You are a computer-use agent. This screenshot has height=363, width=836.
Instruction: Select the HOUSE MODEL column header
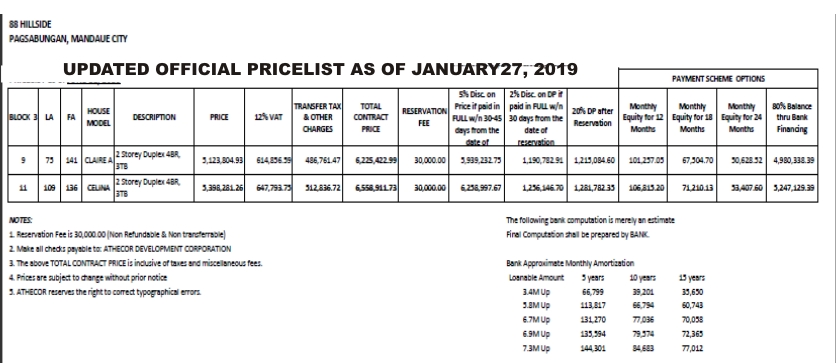[x=98, y=117]
